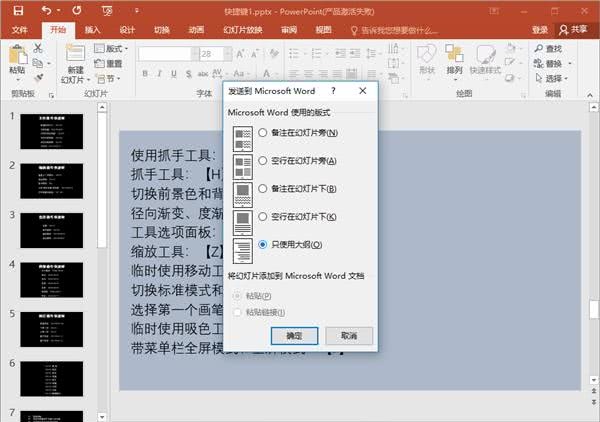
Task: Switch to the Insert (插入) tab
Action: coord(92,30)
